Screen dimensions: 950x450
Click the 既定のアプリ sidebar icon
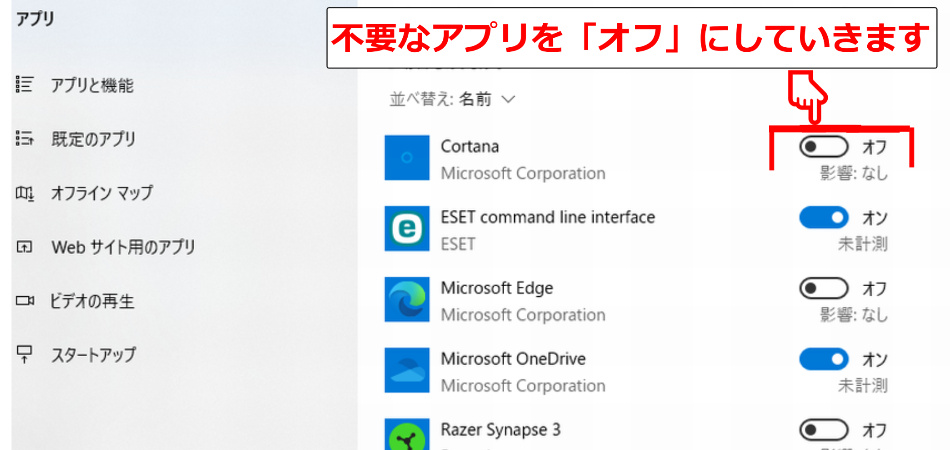(25, 139)
